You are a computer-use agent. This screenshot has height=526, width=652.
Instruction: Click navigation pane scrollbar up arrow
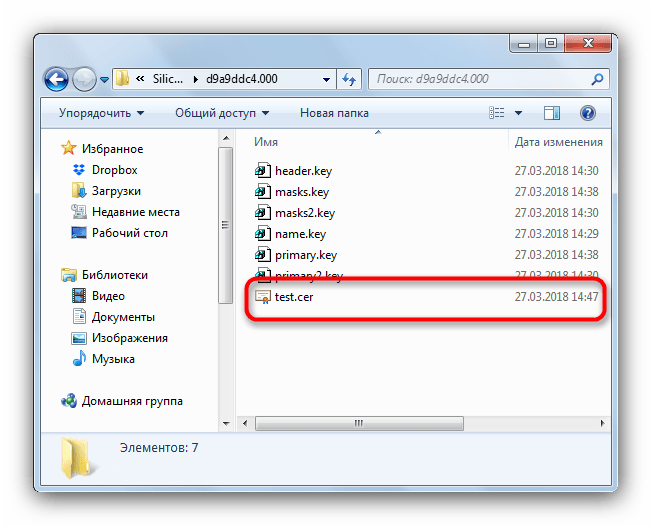pyautogui.click(x=226, y=138)
